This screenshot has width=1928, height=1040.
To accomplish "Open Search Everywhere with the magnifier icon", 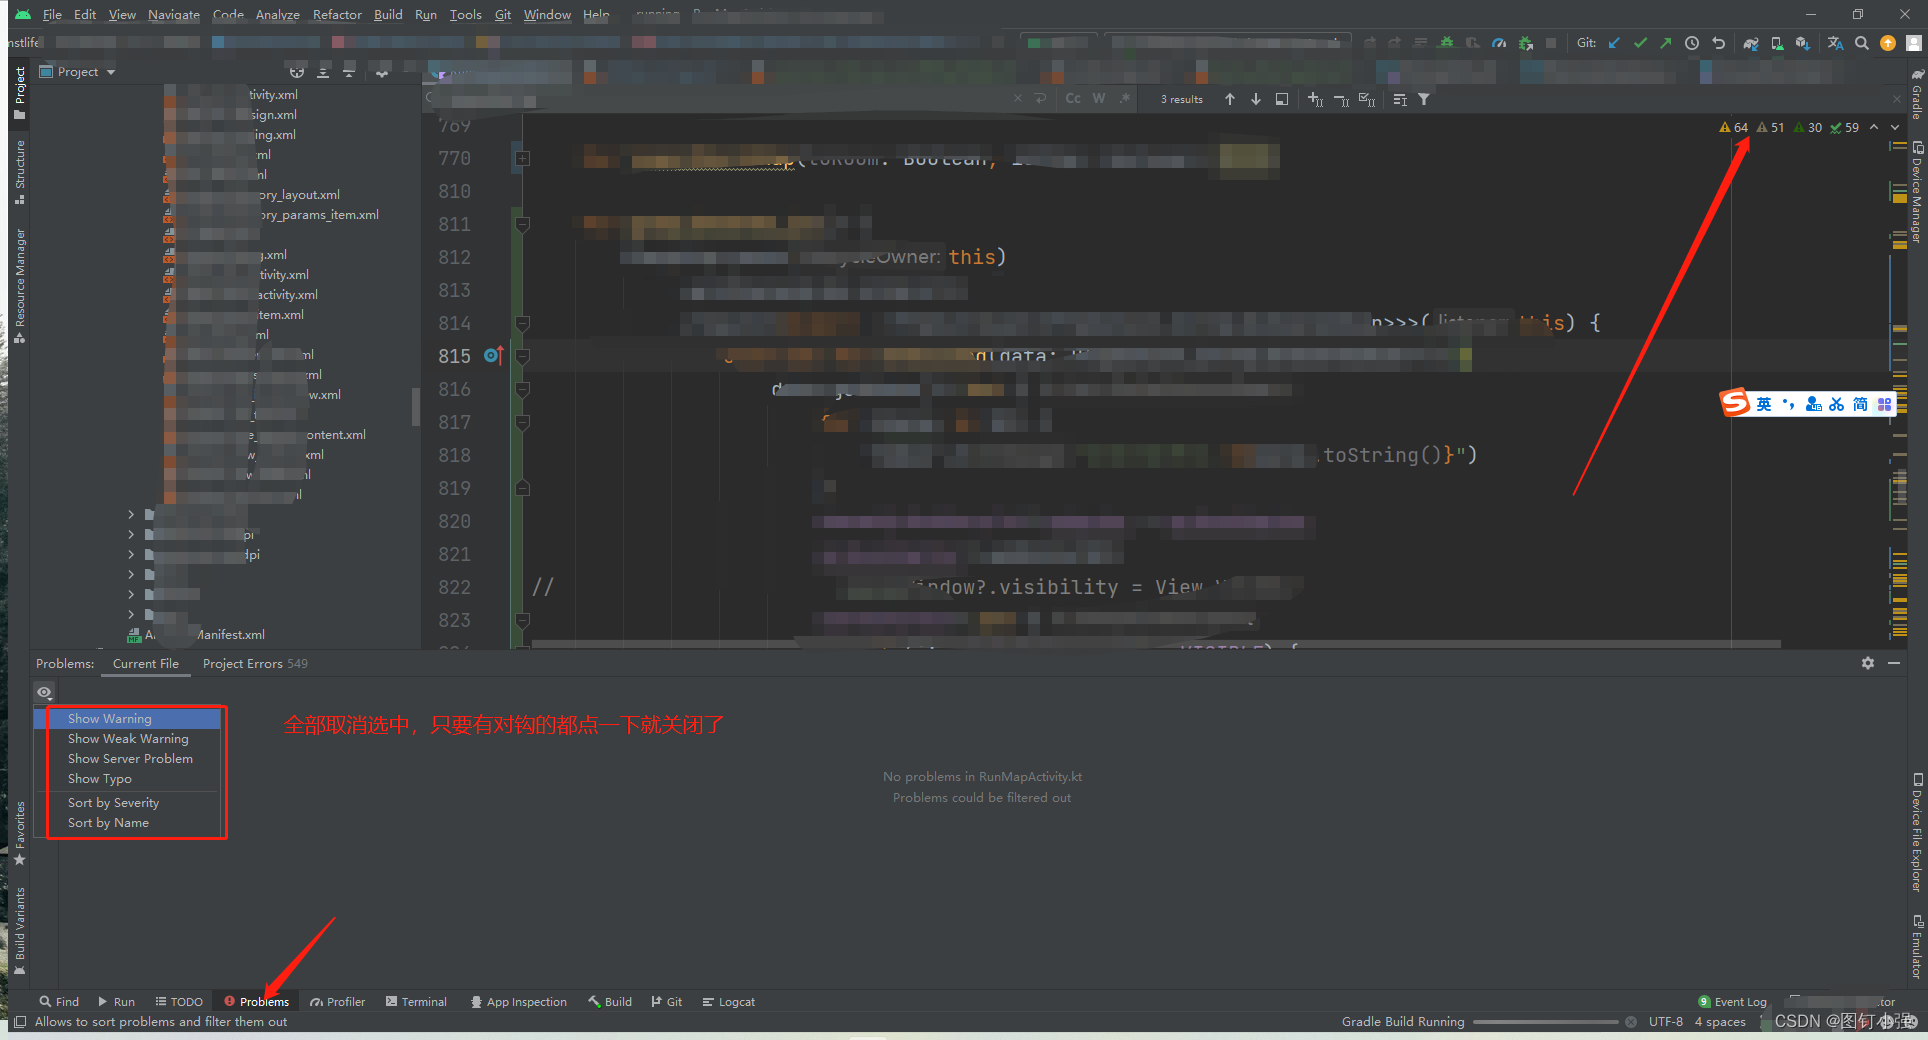I will pyautogui.click(x=1862, y=43).
